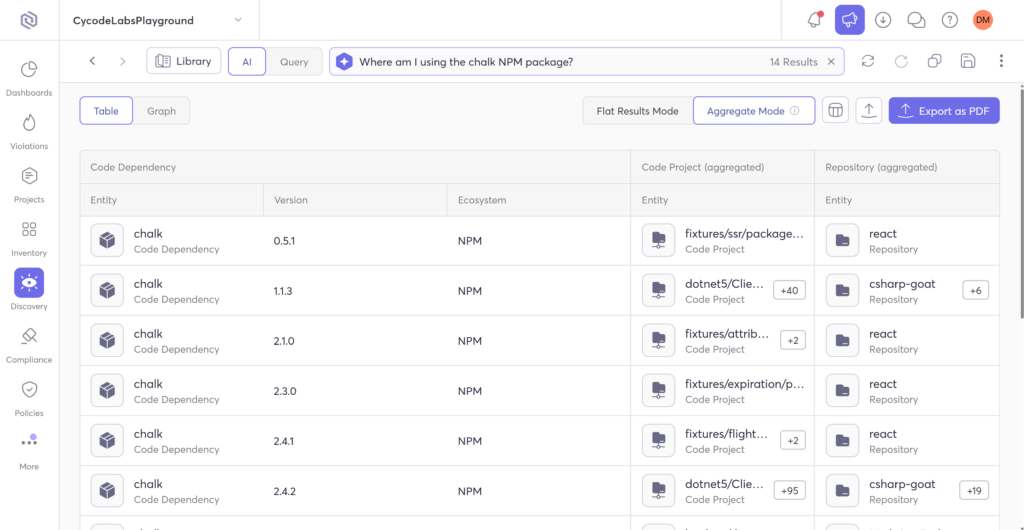
Task: Select the Discovery eye icon
Action: 29,283
